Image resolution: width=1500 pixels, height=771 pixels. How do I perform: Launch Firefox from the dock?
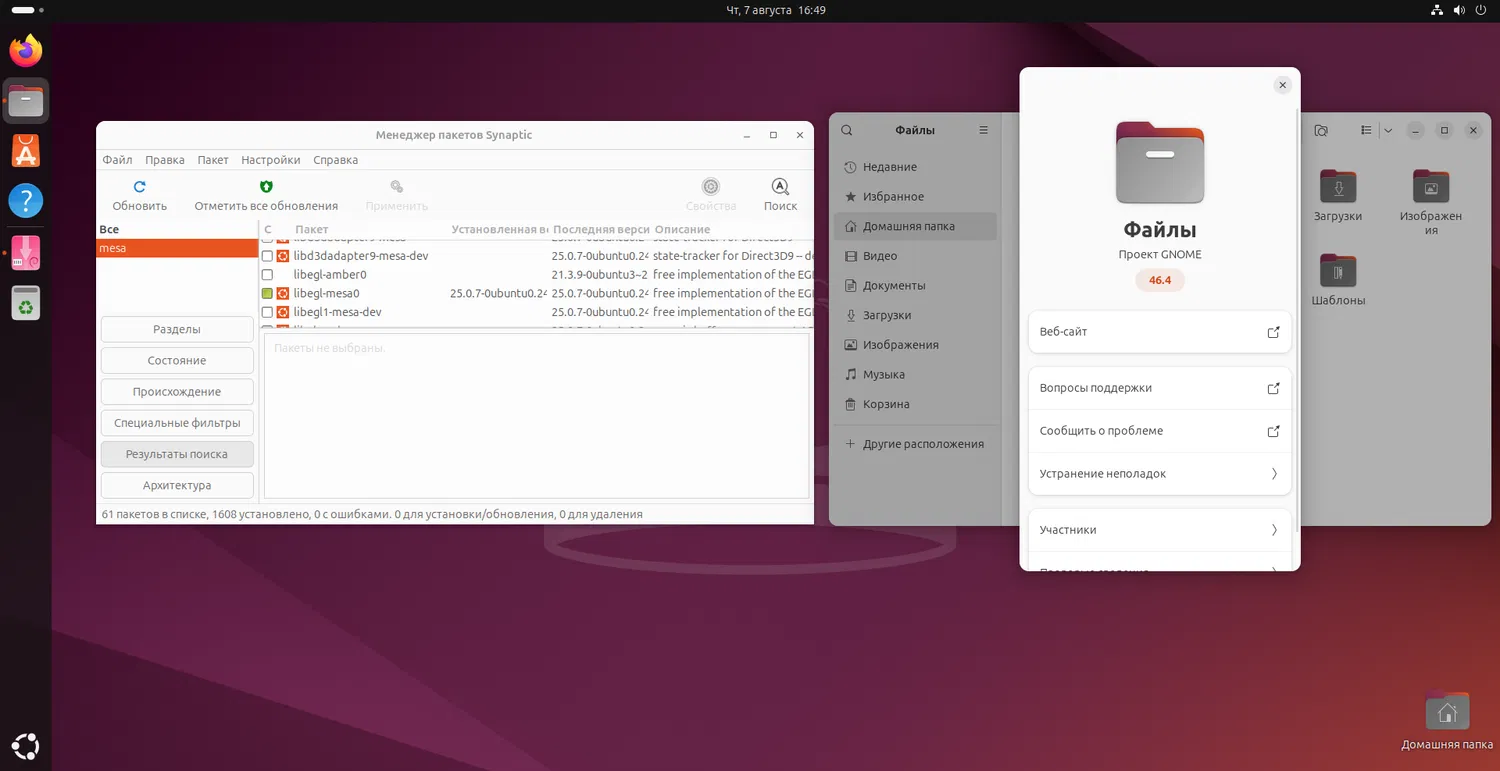[x=26, y=50]
